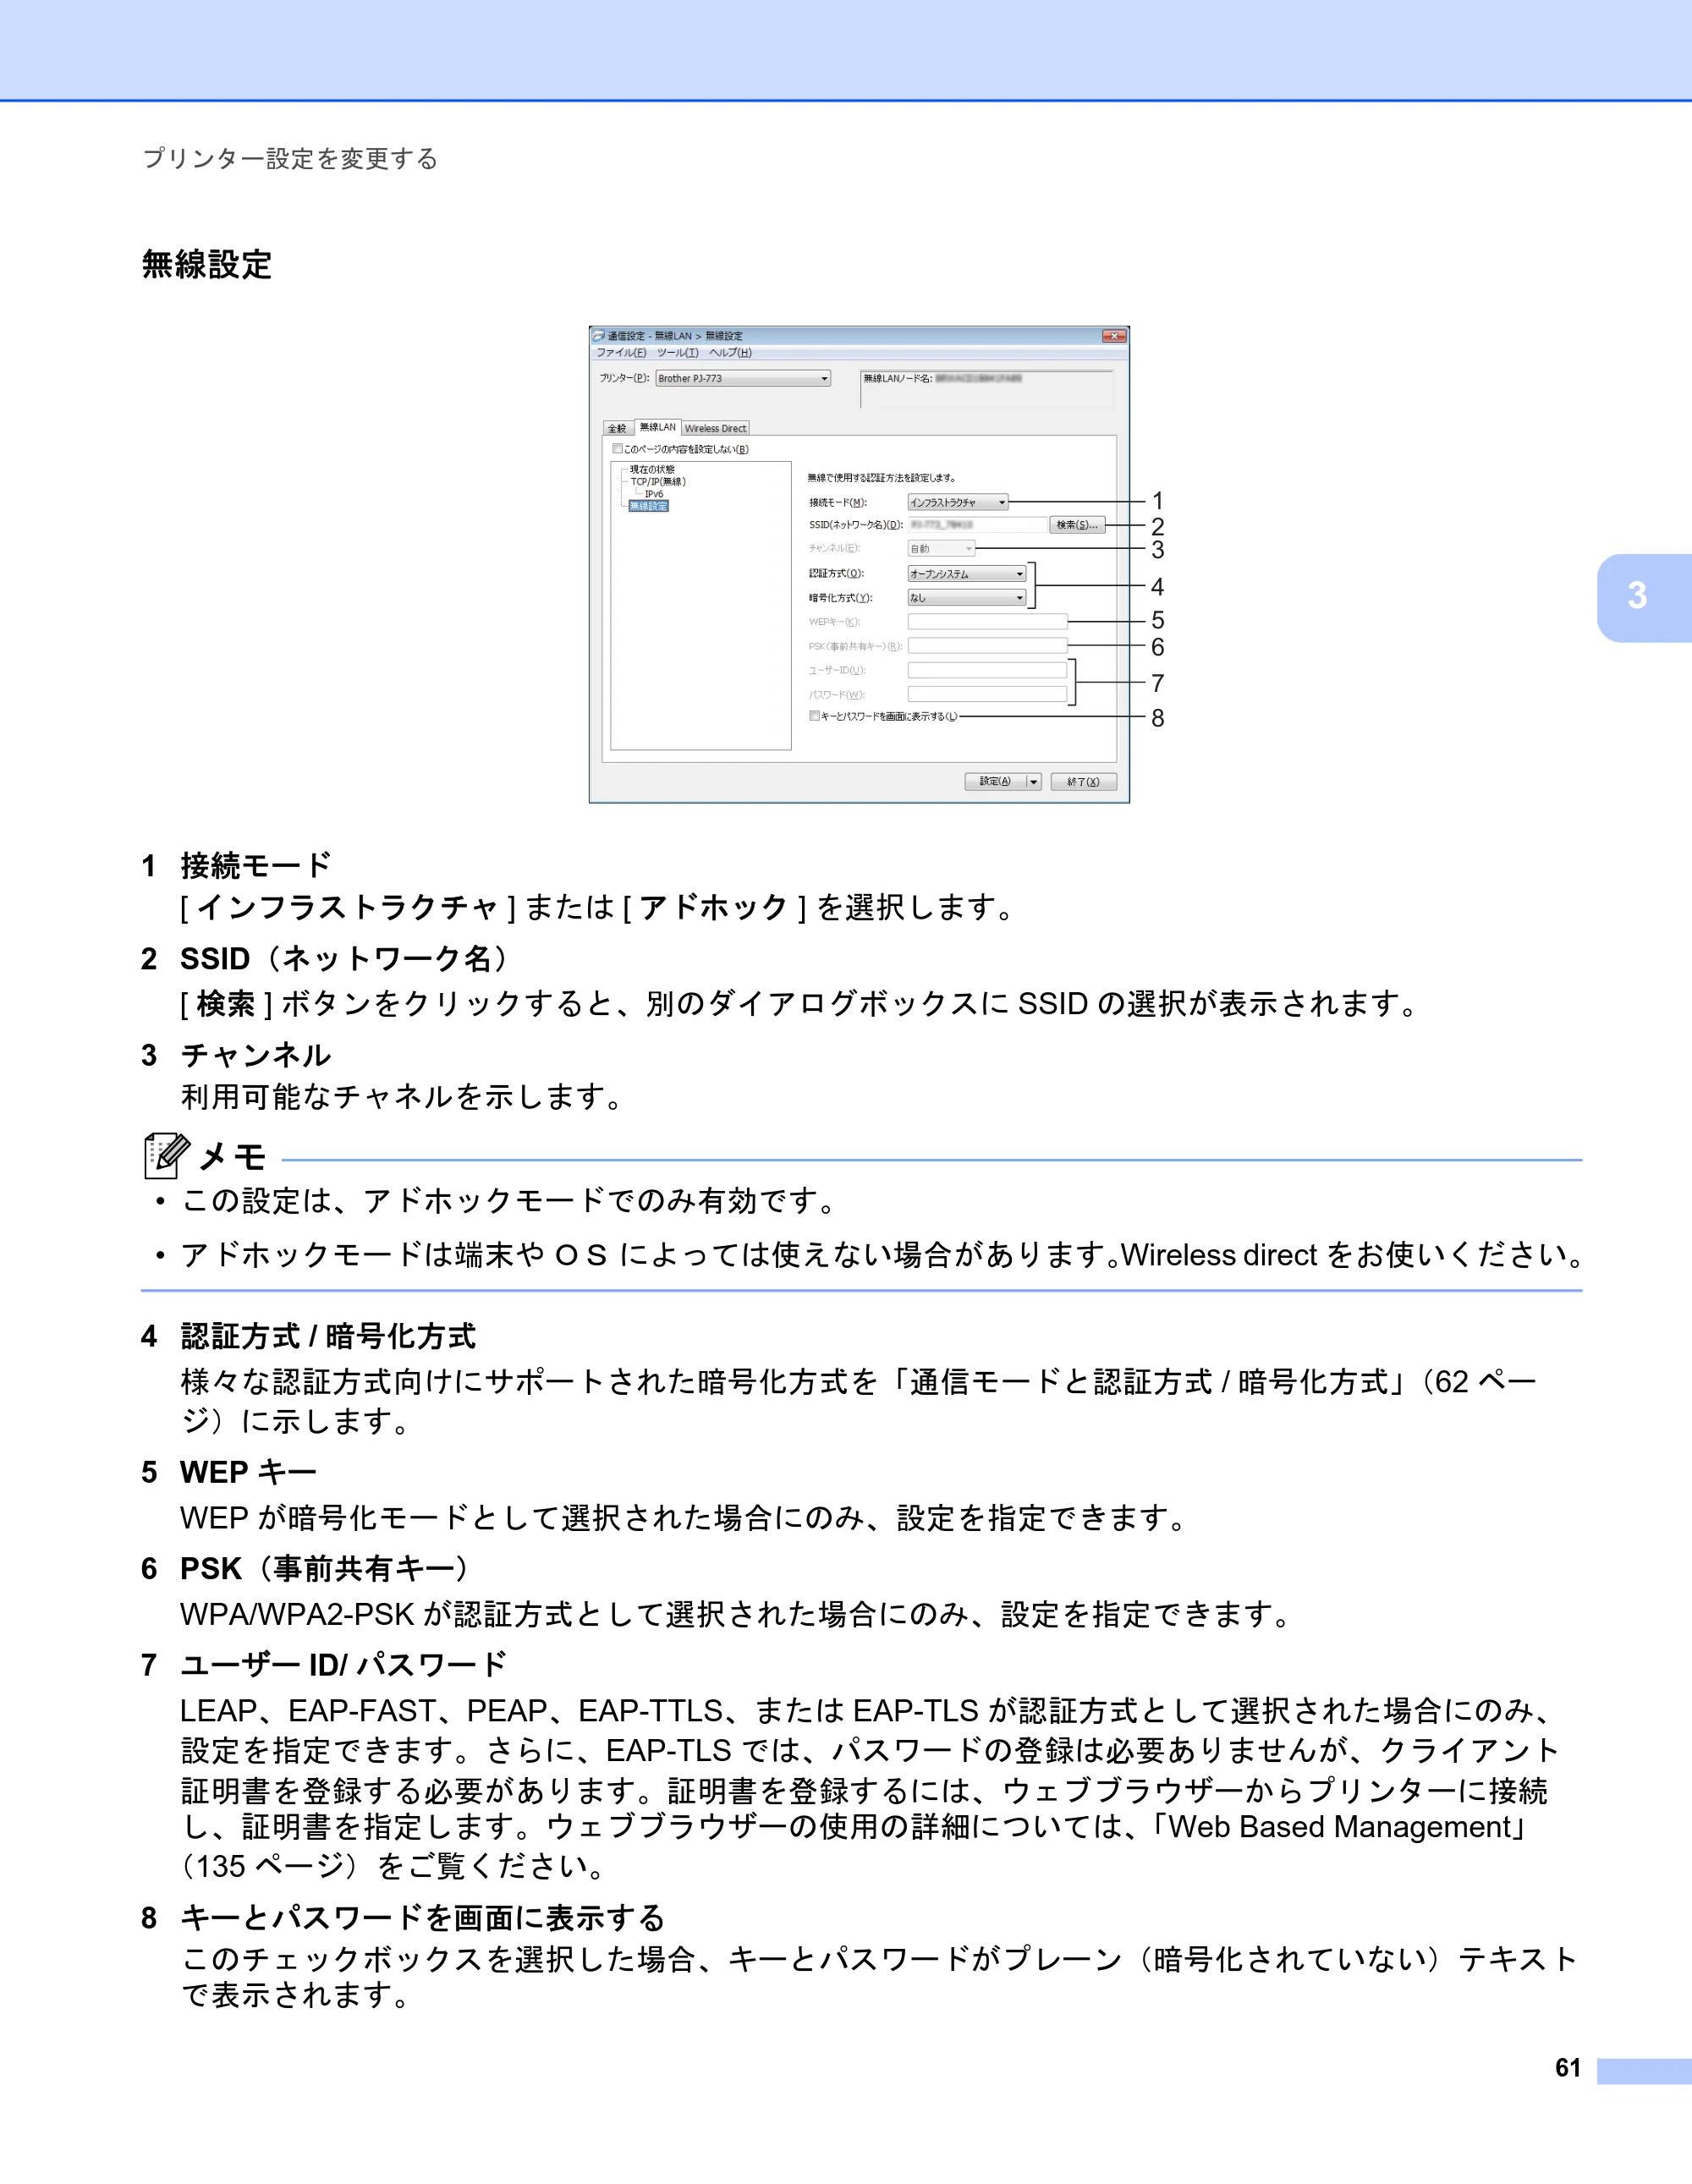The image size is (1692, 2184).
Task: Select 無線設定 in the tree
Action: (x=648, y=506)
